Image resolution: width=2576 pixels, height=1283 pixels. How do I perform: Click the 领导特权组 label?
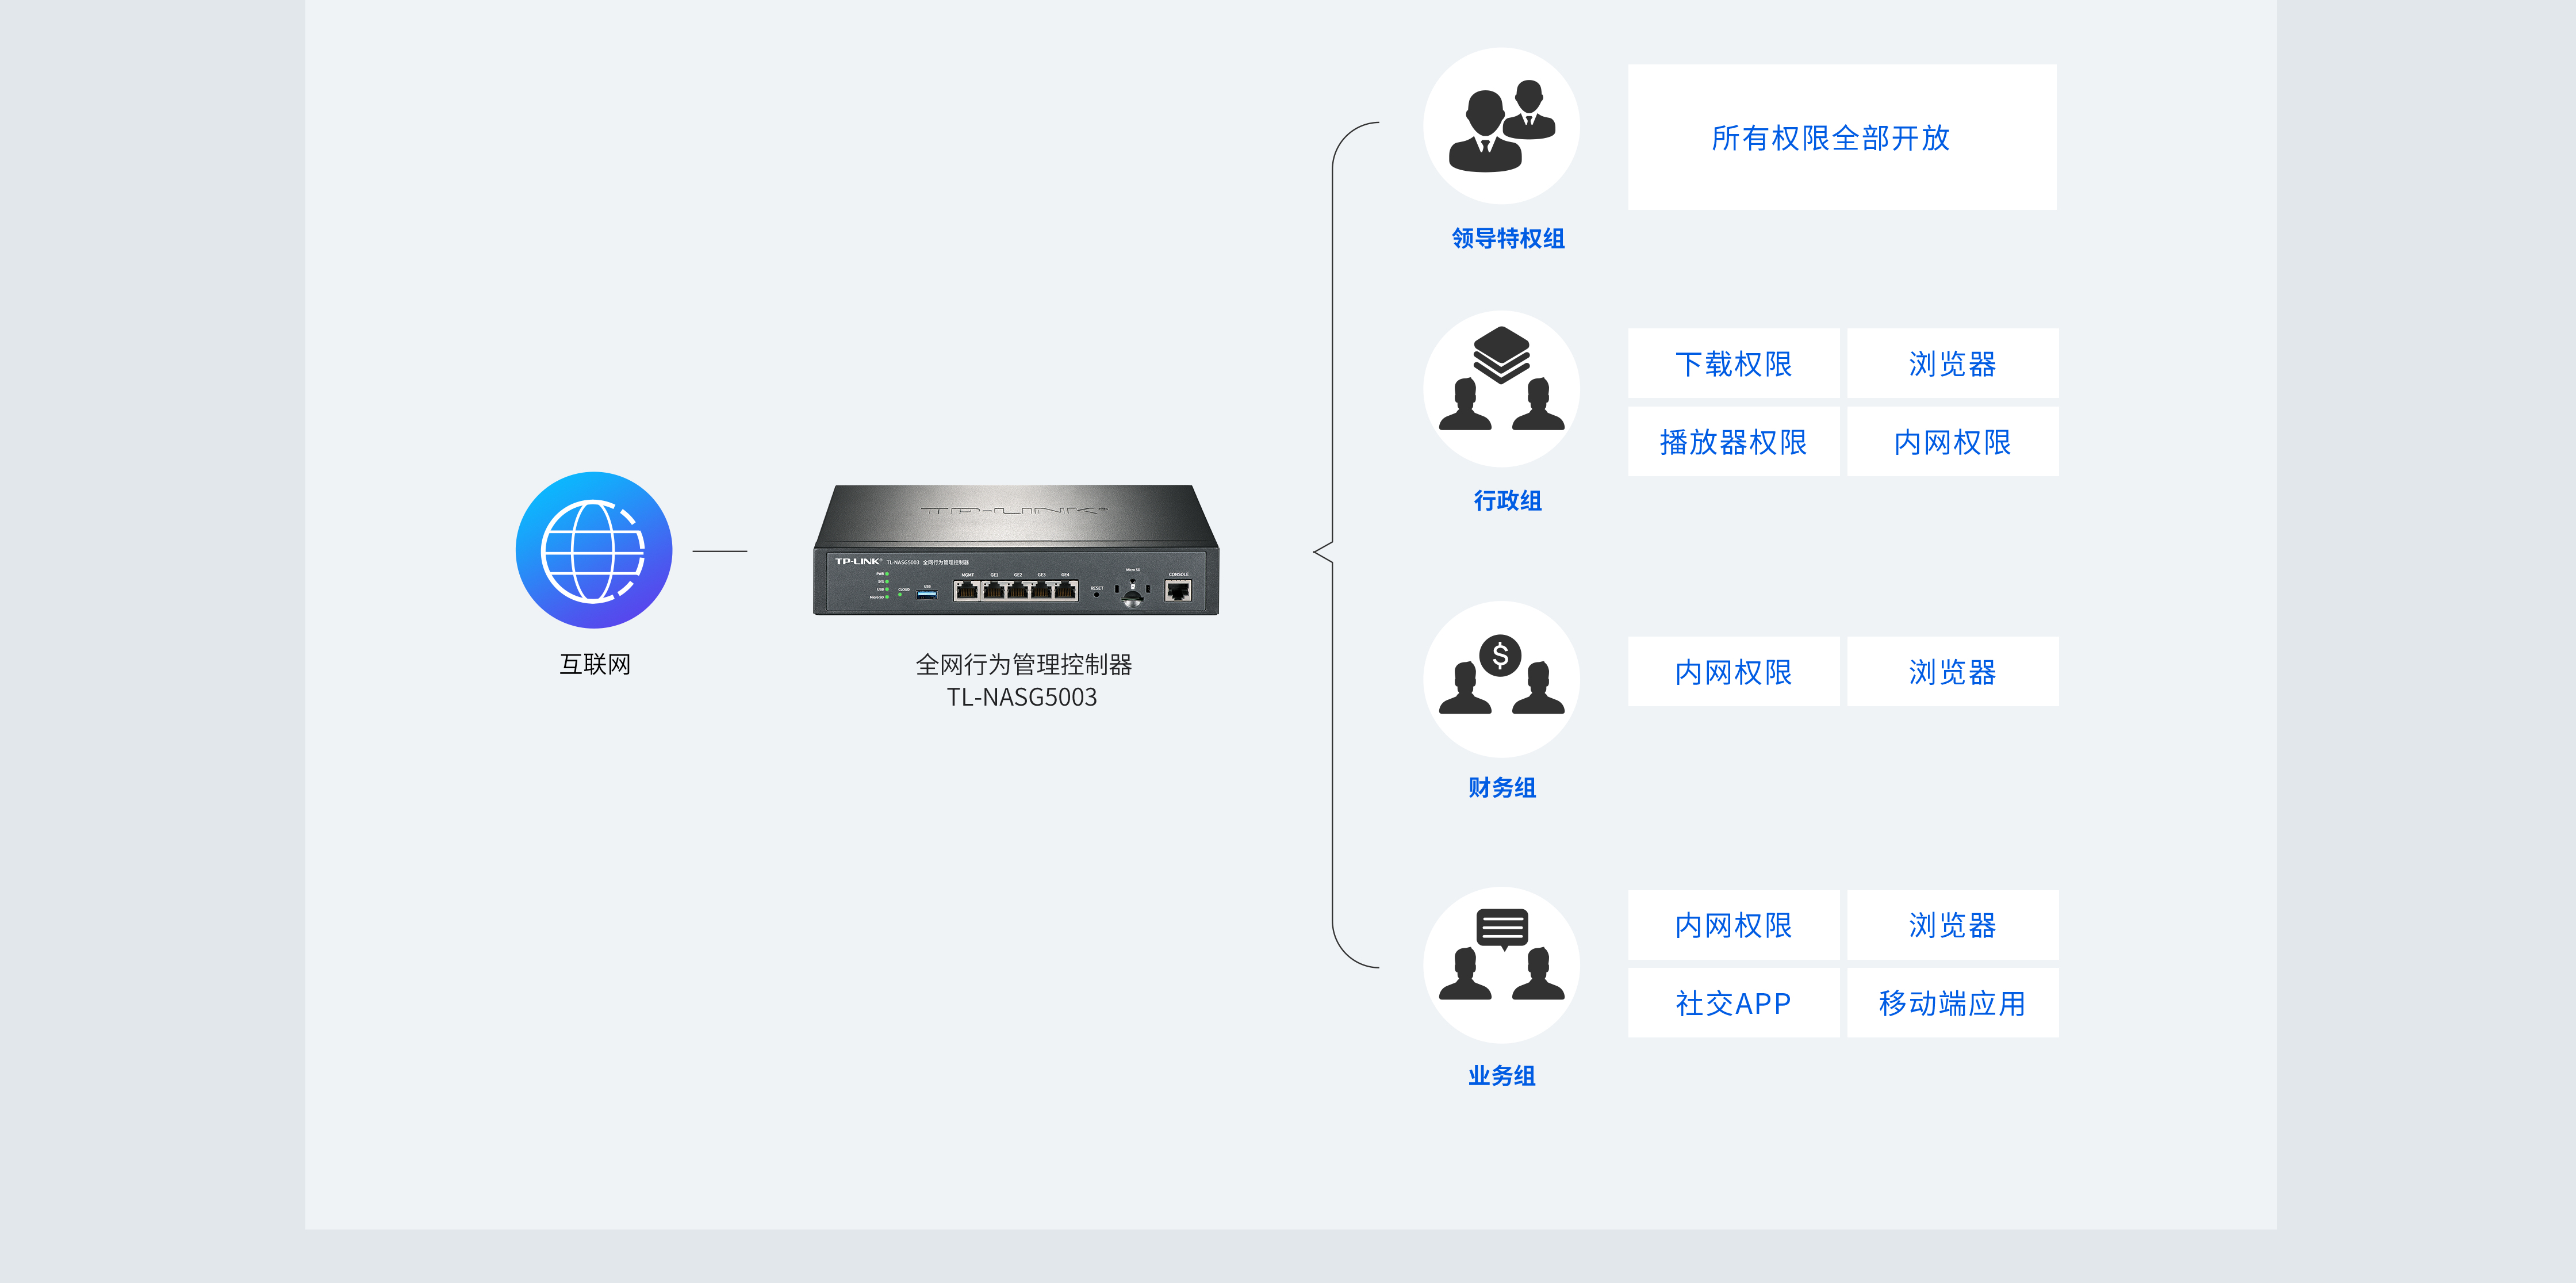tap(1507, 238)
